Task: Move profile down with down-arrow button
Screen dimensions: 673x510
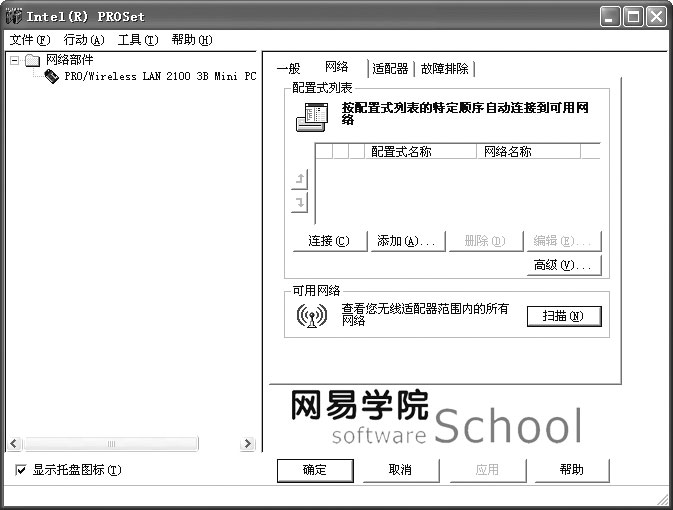Action: click(300, 202)
